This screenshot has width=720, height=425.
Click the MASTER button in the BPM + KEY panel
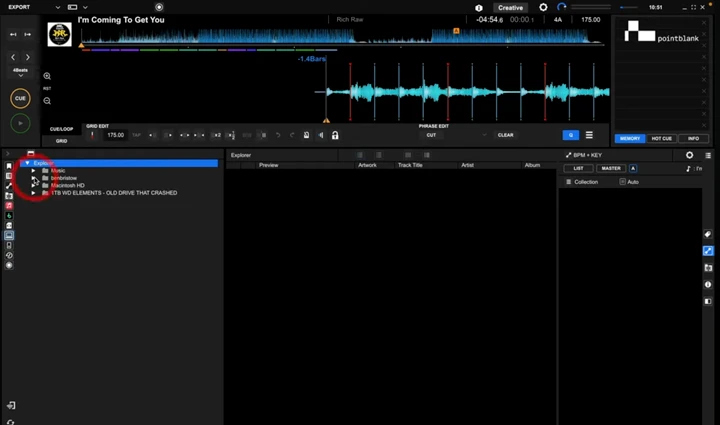tap(609, 168)
